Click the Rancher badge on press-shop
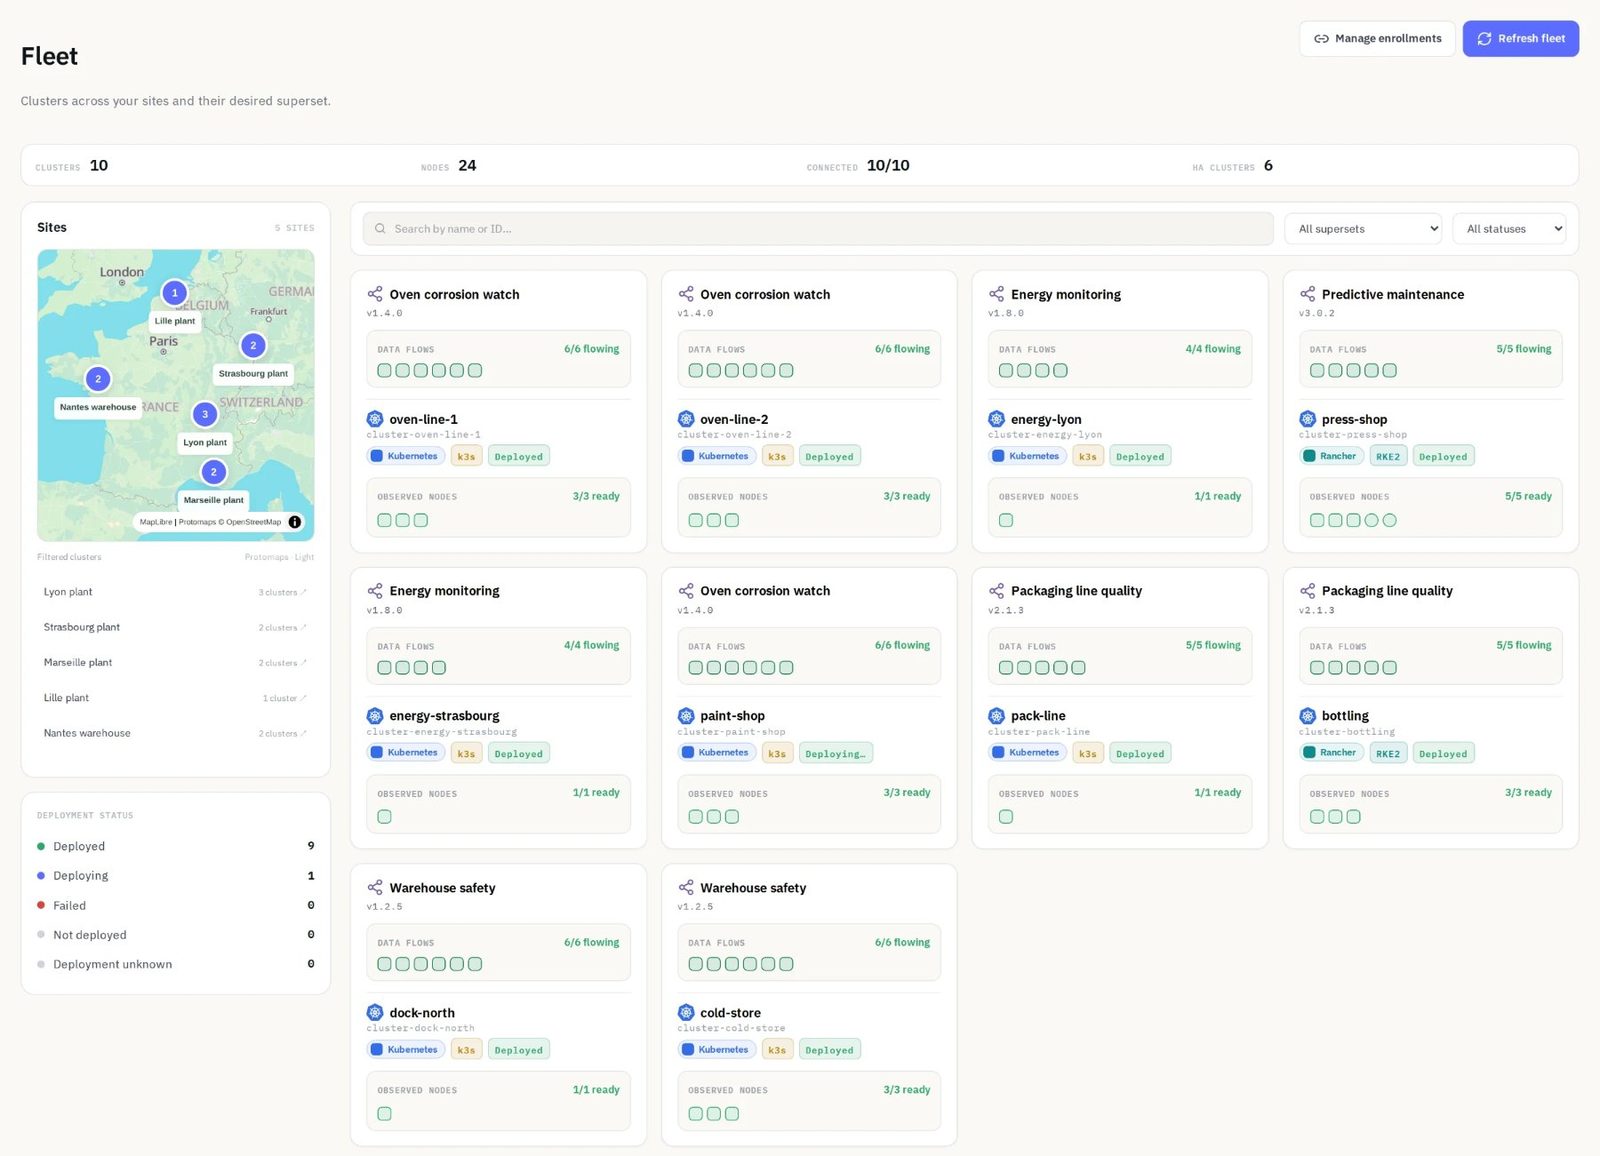The width and height of the screenshot is (1600, 1156). point(1330,457)
